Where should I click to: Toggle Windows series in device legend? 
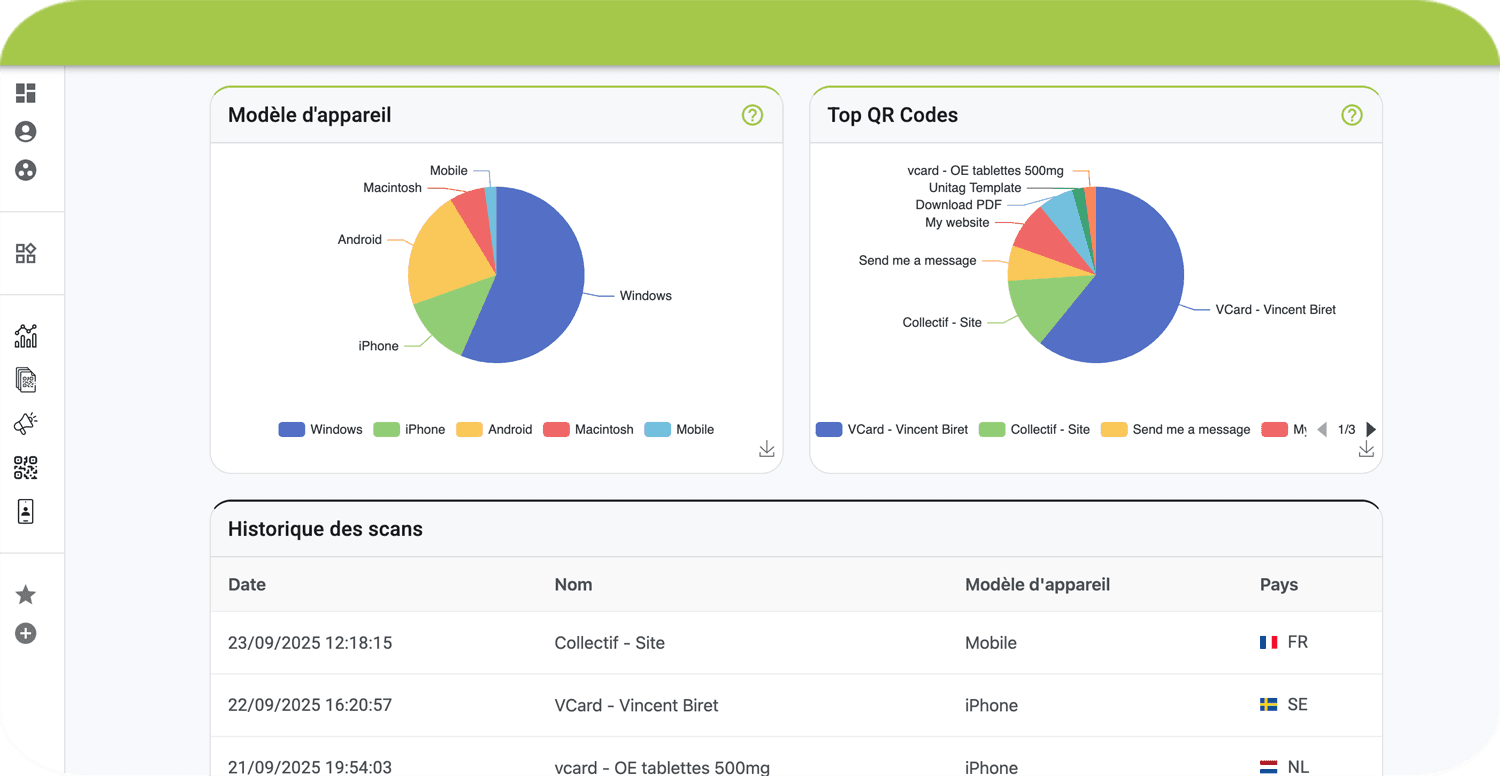pyautogui.click(x=320, y=429)
